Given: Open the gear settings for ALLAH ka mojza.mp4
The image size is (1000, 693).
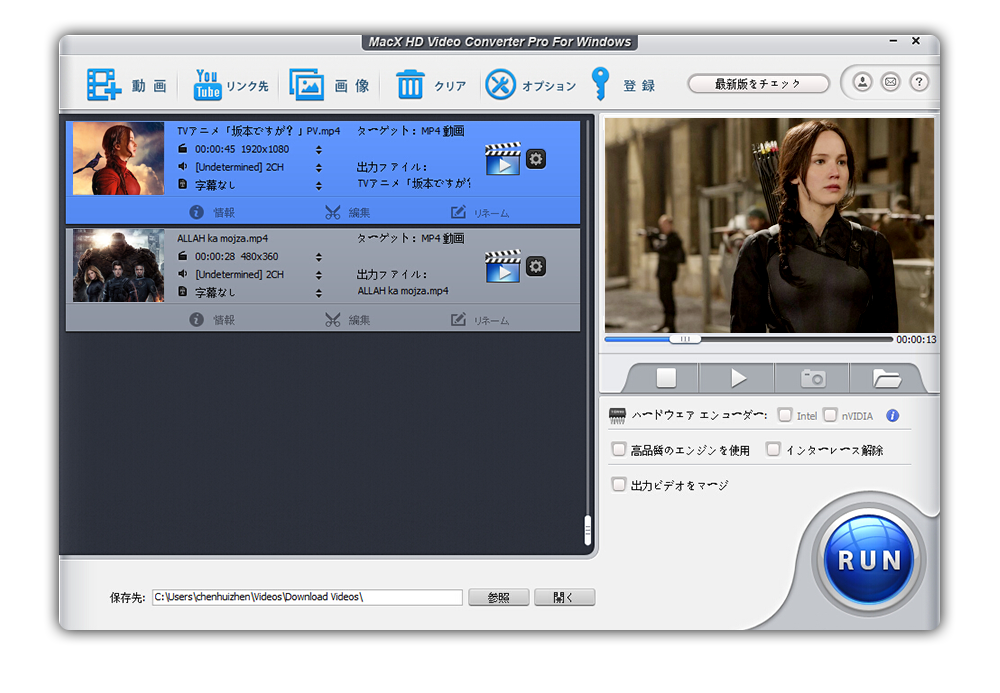Looking at the screenshot, I should pyautogui.click(x=536, y=266).
